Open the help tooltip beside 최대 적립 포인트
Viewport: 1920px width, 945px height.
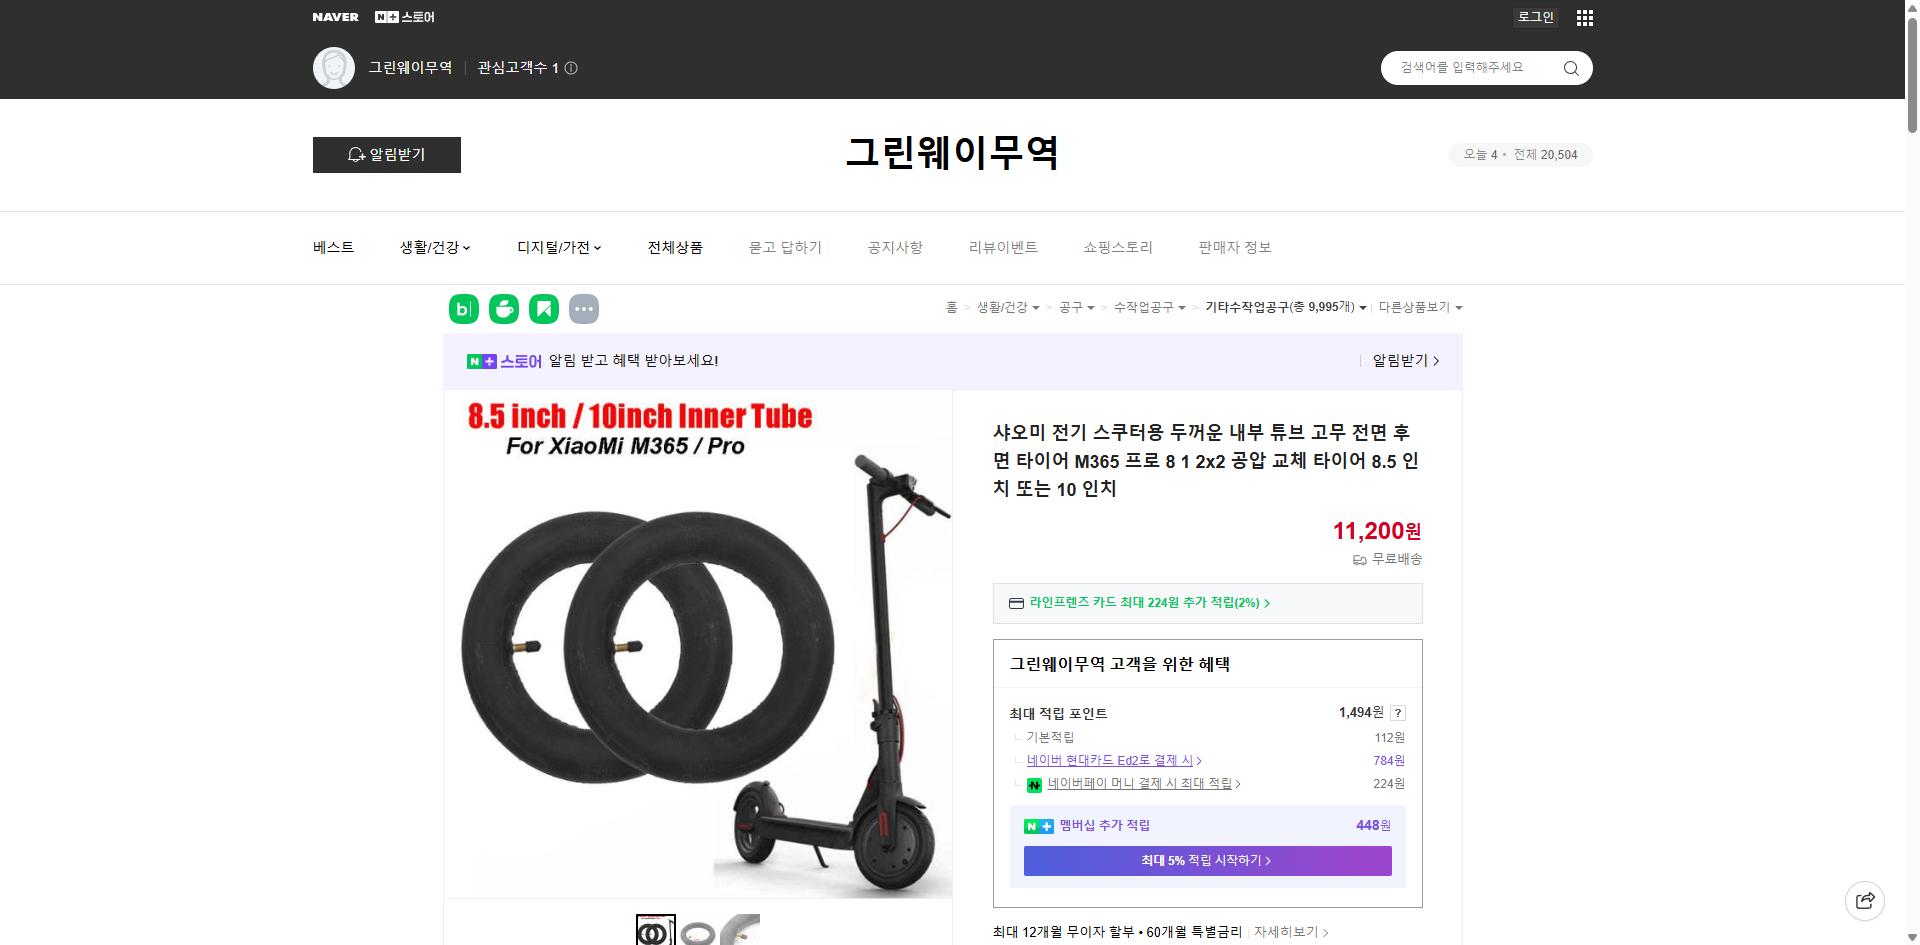(1397, 713)
